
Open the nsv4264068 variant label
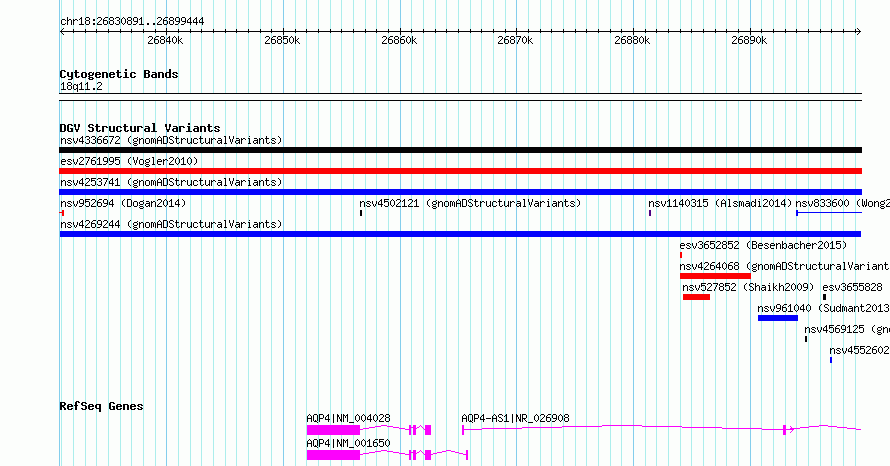(784, 266)
